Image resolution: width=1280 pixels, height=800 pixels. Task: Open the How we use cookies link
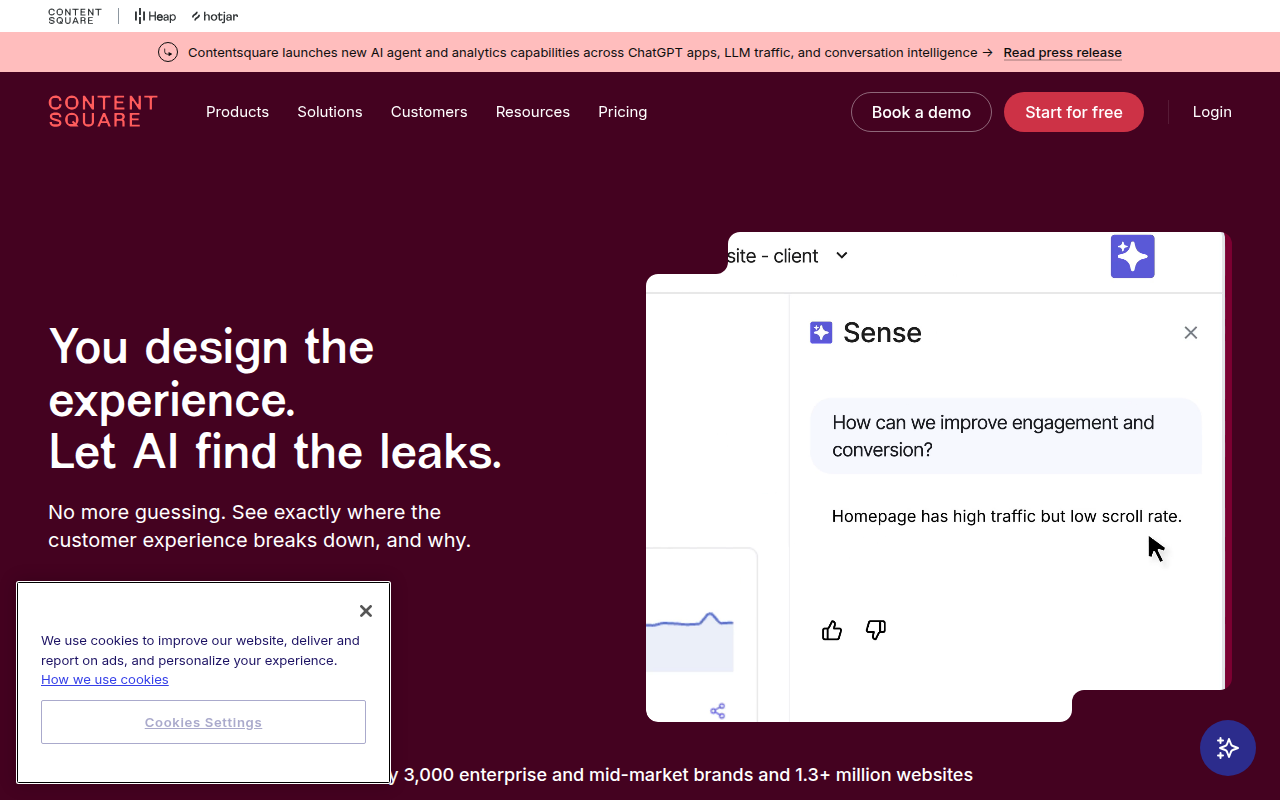click(105, 680)
